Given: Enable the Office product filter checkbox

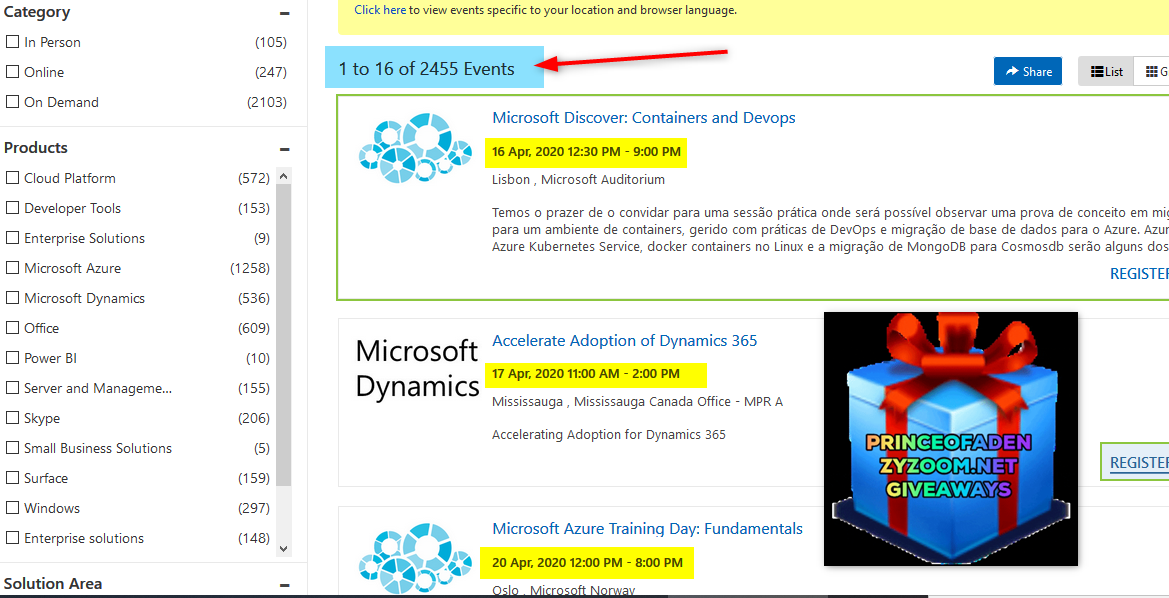Looking at the screenshot, I should 12,327.
